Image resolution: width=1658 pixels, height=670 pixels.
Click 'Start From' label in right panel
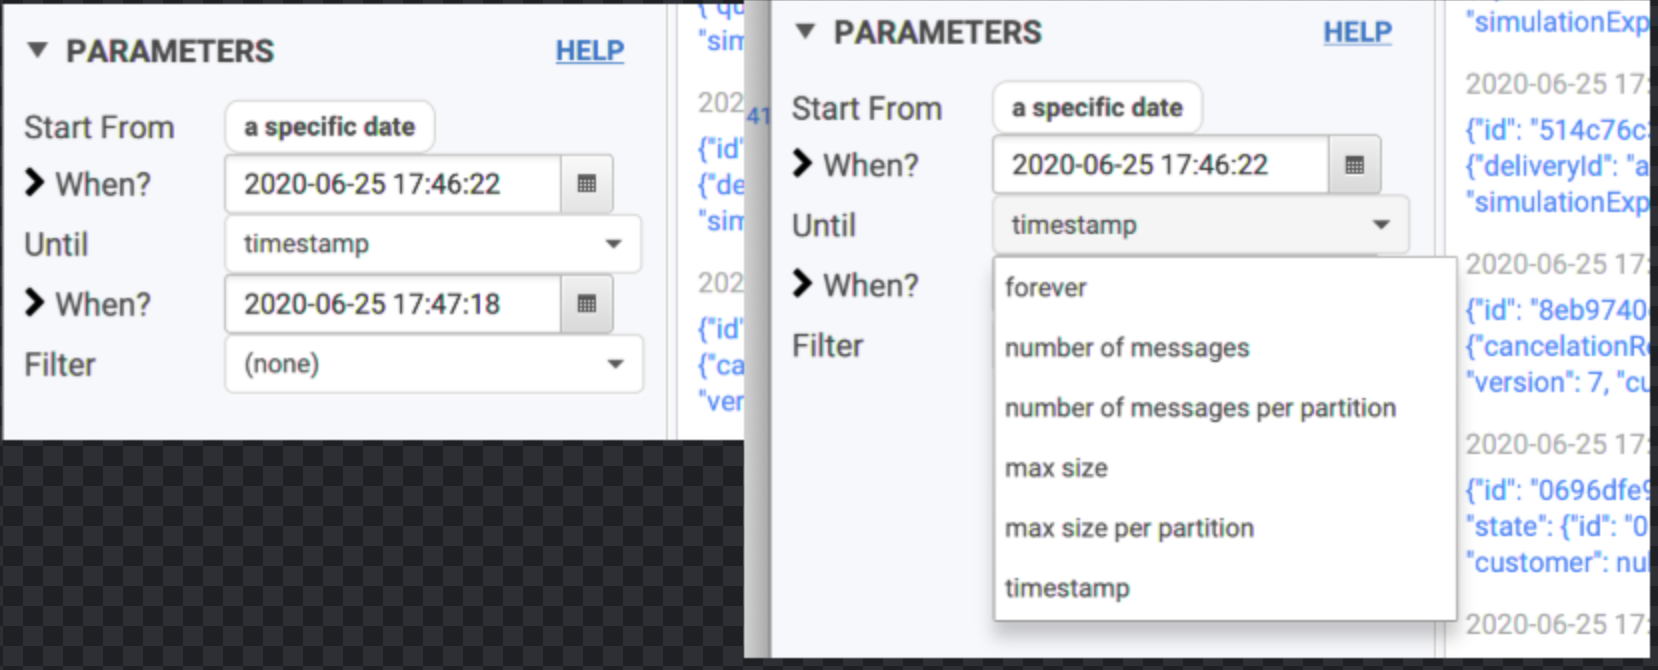click(x=867, y=108)
